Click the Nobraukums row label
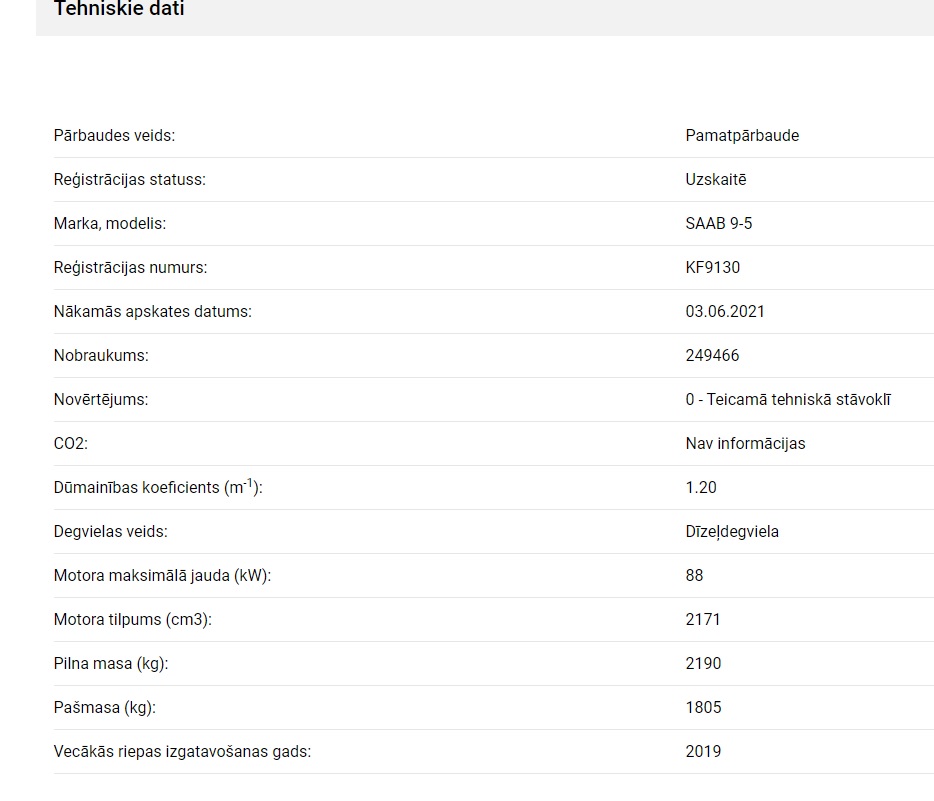Screen dimensions: 934x801 [101, 356]
